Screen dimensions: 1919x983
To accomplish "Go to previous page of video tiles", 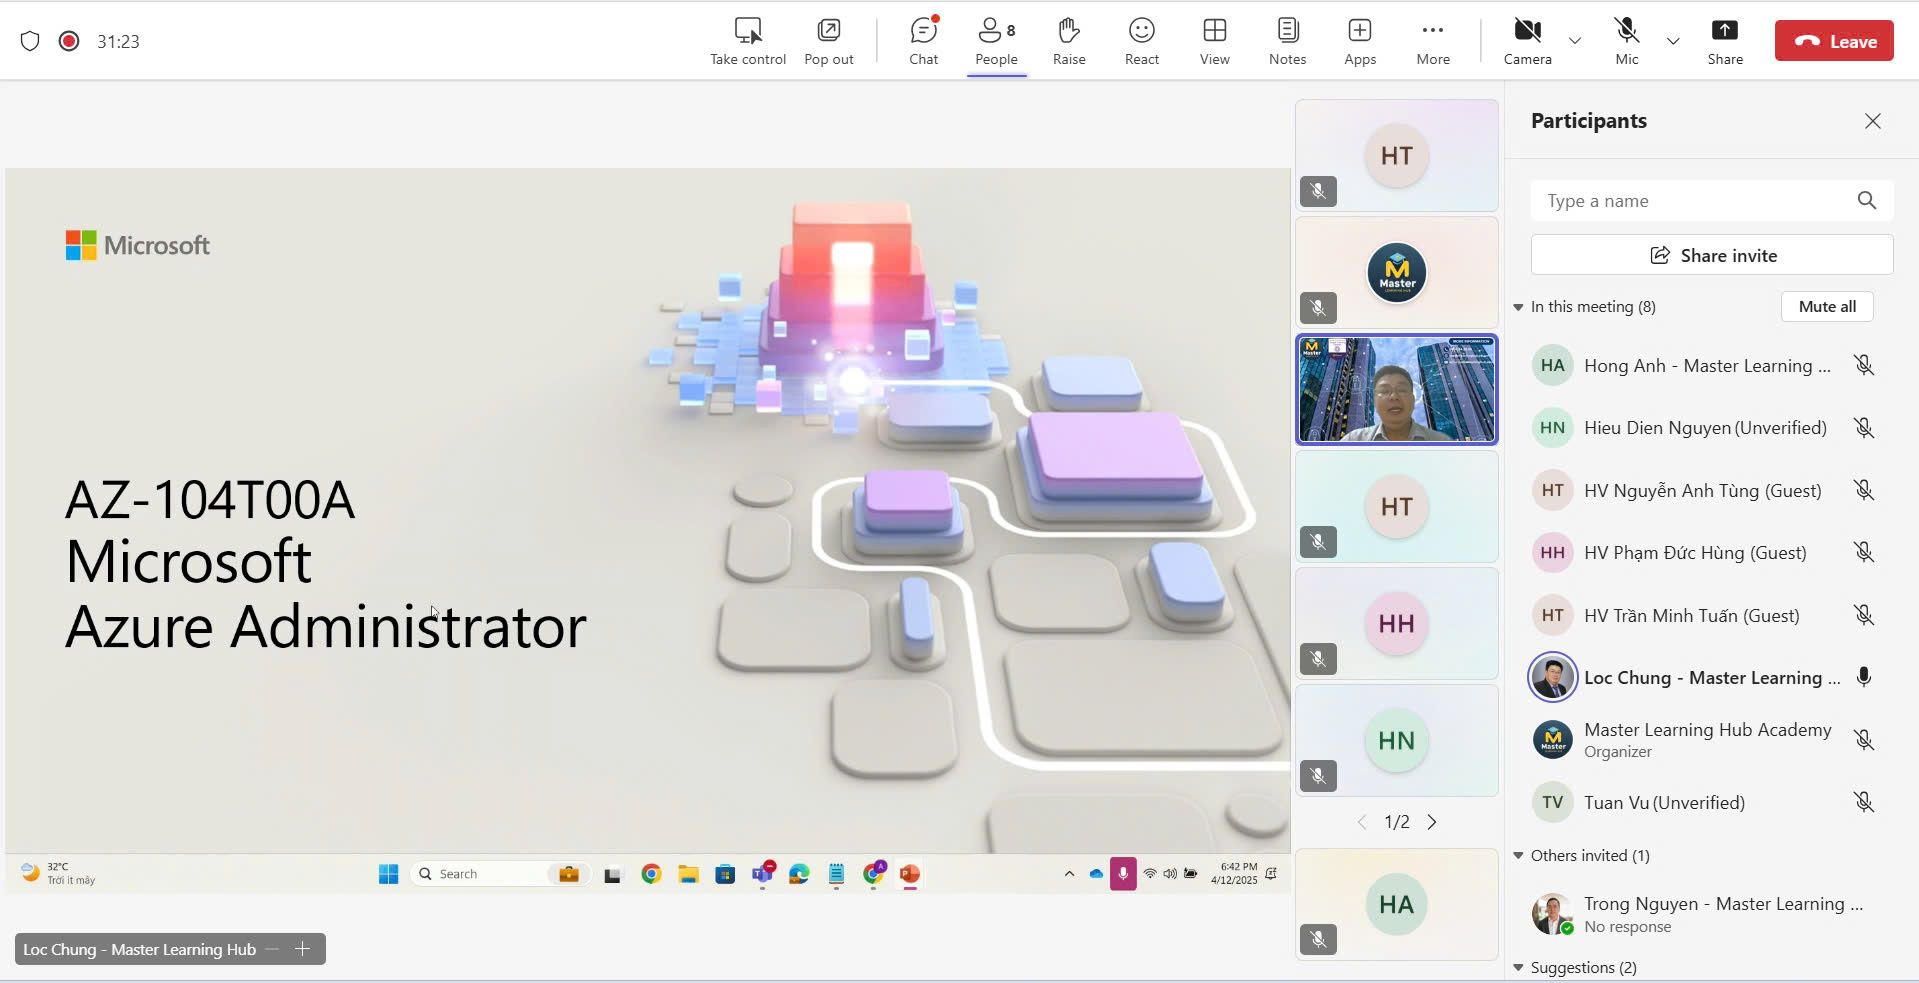I will [x=1362, y=822].
